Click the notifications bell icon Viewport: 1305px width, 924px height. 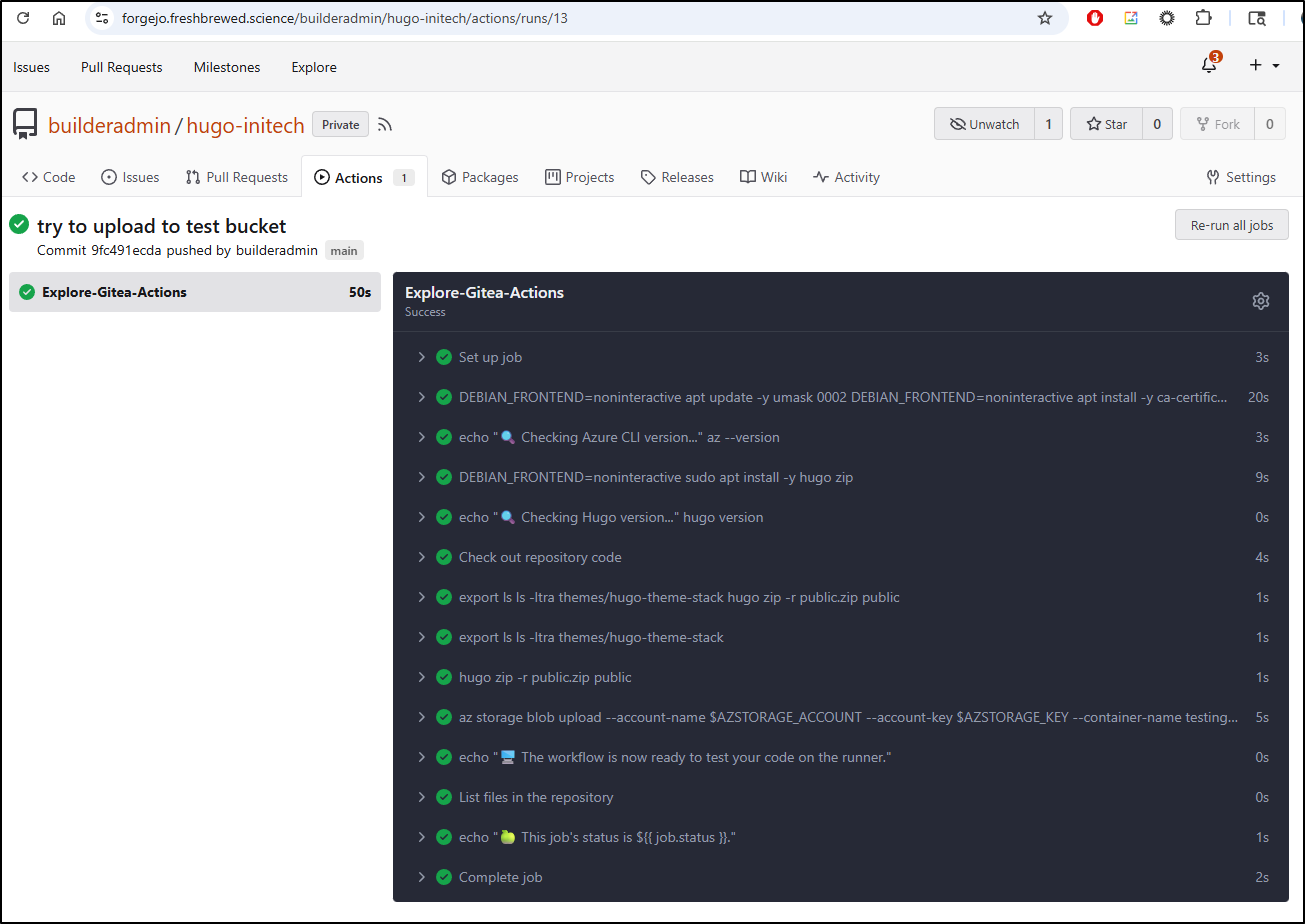coord(1209,66)
